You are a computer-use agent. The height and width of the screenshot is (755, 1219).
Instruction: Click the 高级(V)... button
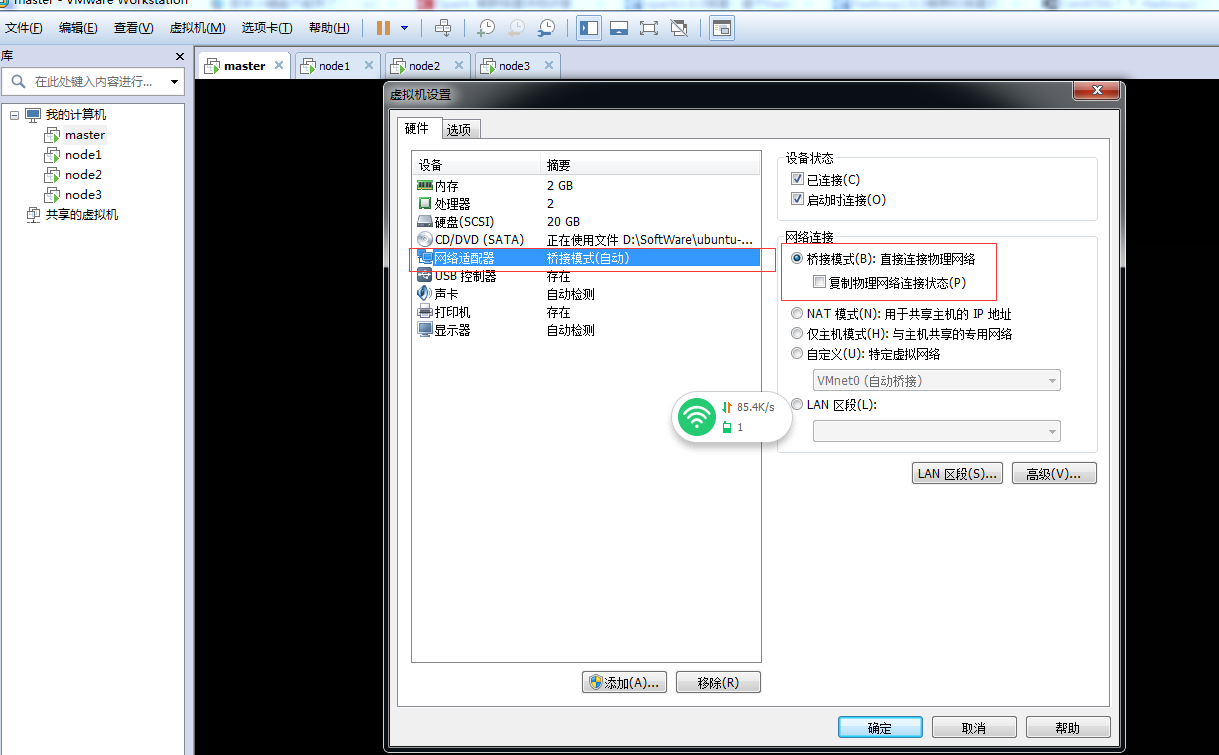[1053, 474]
